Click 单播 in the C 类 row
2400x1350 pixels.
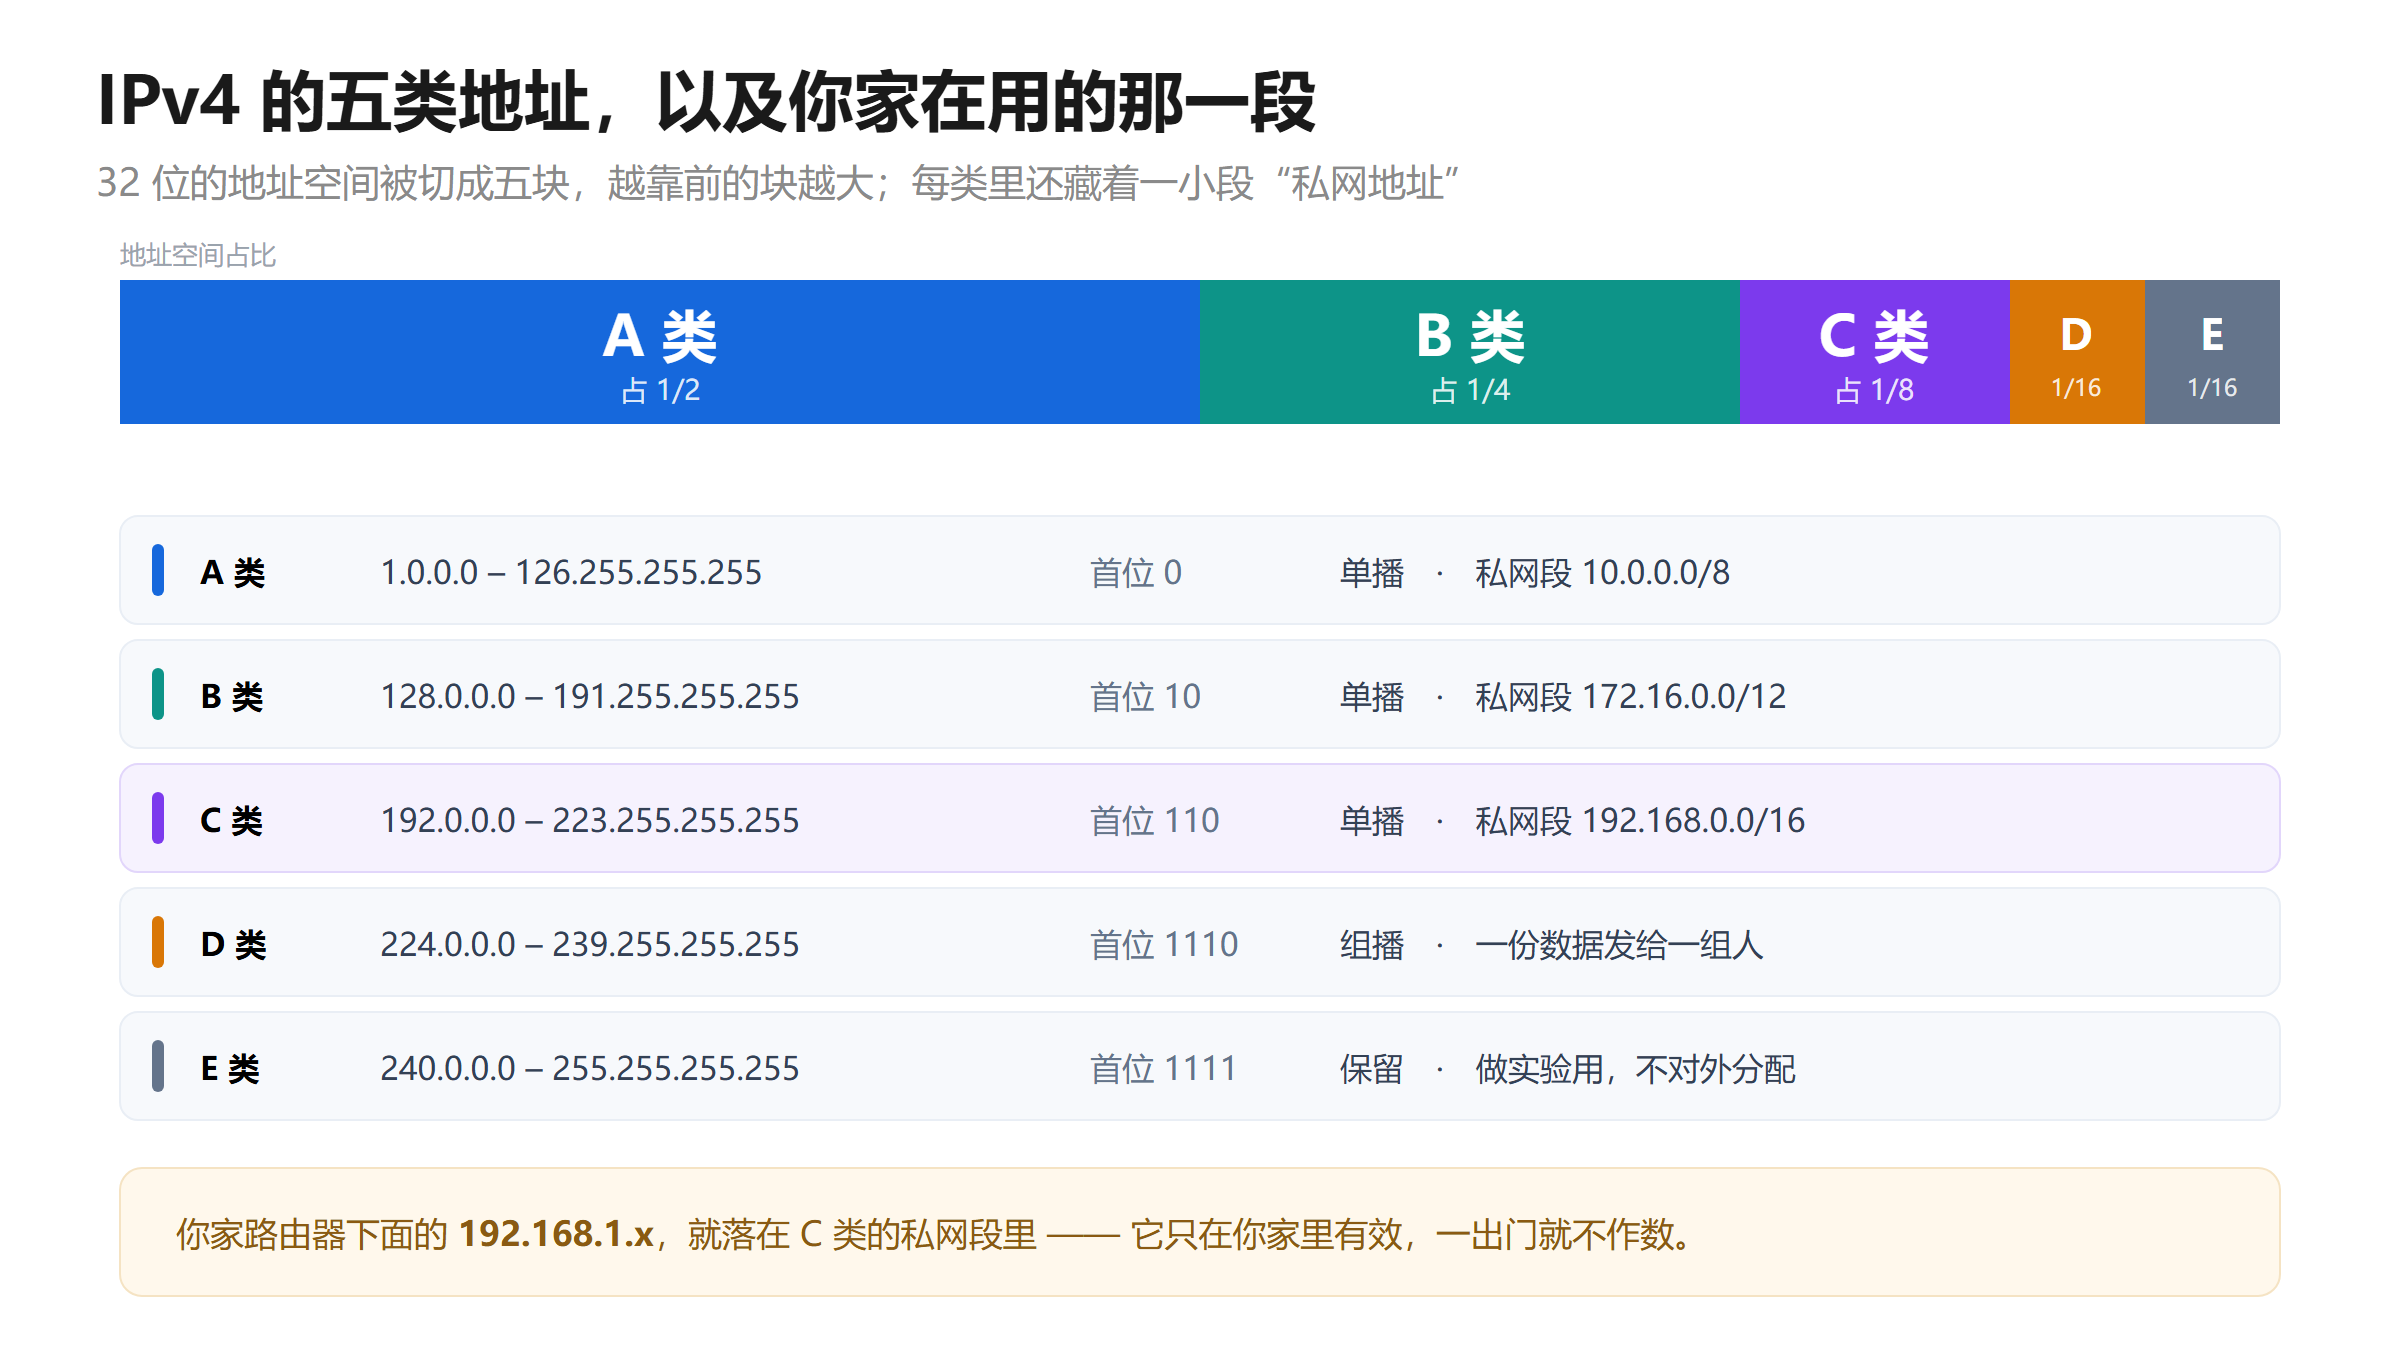pos(1372,820)
